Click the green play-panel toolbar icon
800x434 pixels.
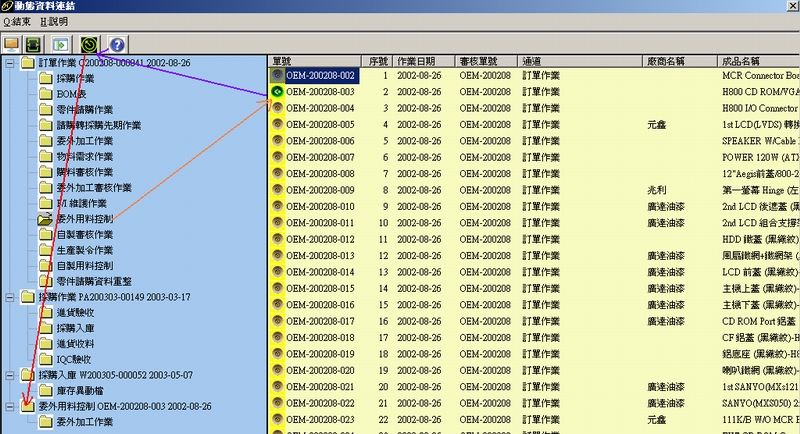[60, 44]
